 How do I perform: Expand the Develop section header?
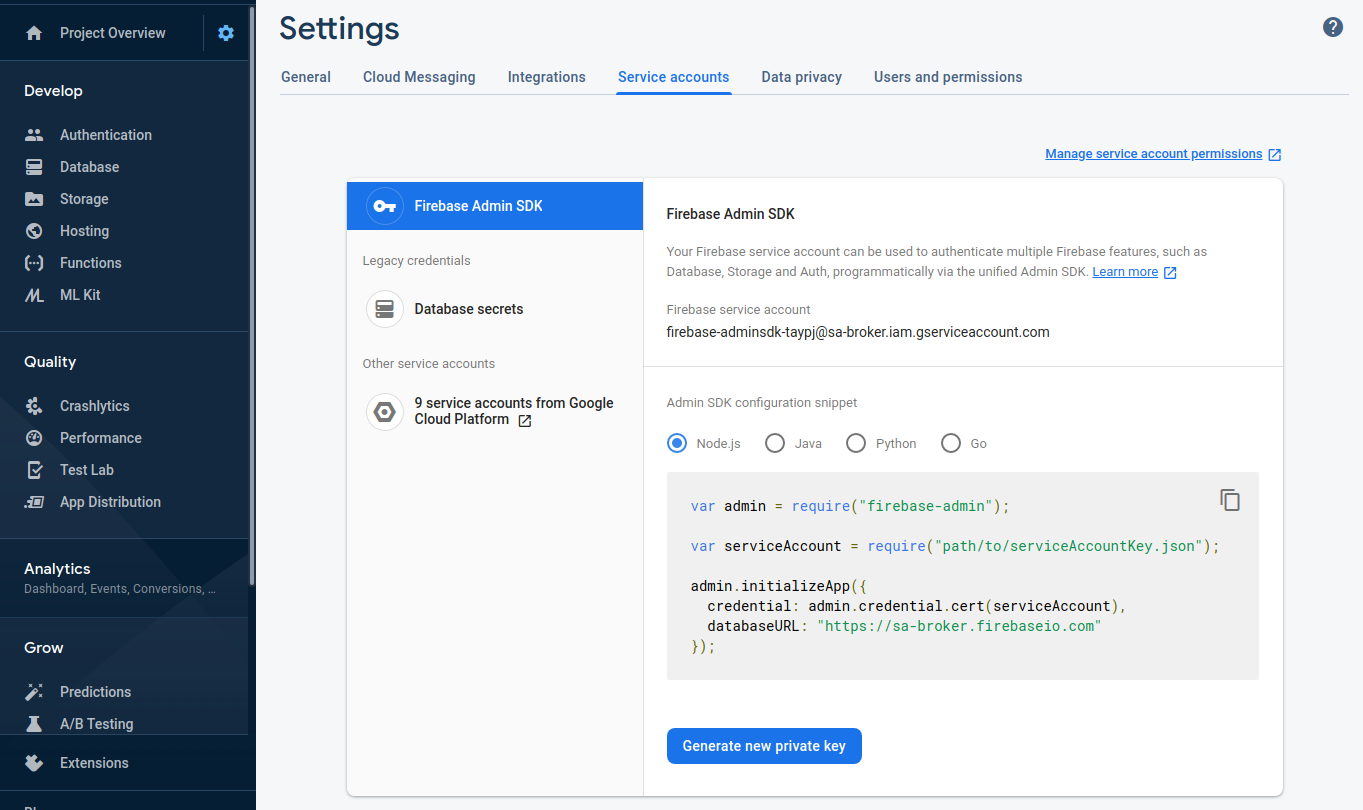[x=53, y=91]
